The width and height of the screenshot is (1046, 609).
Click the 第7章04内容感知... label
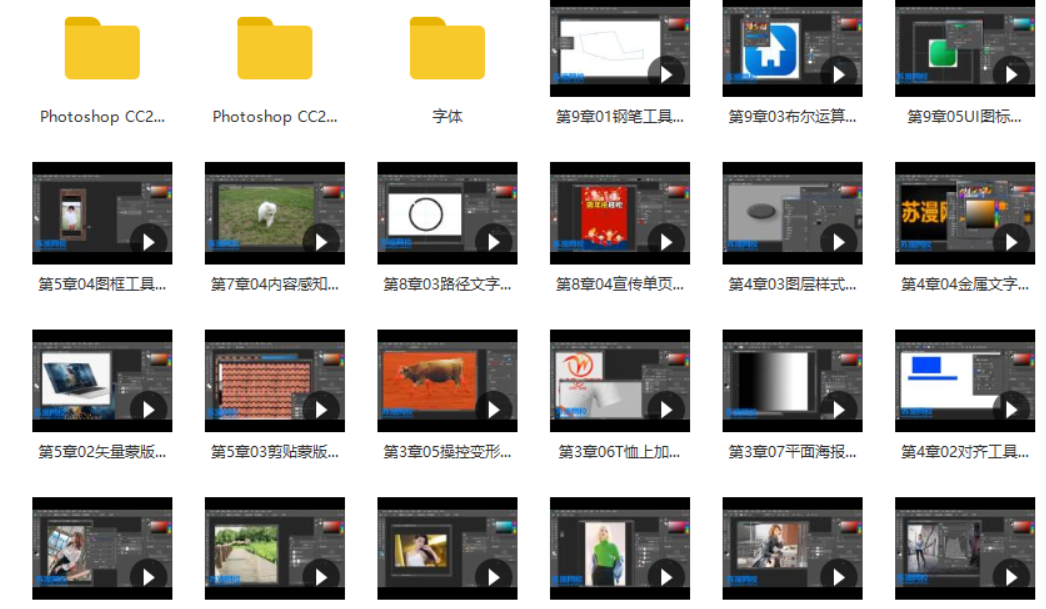pos(275,284)
